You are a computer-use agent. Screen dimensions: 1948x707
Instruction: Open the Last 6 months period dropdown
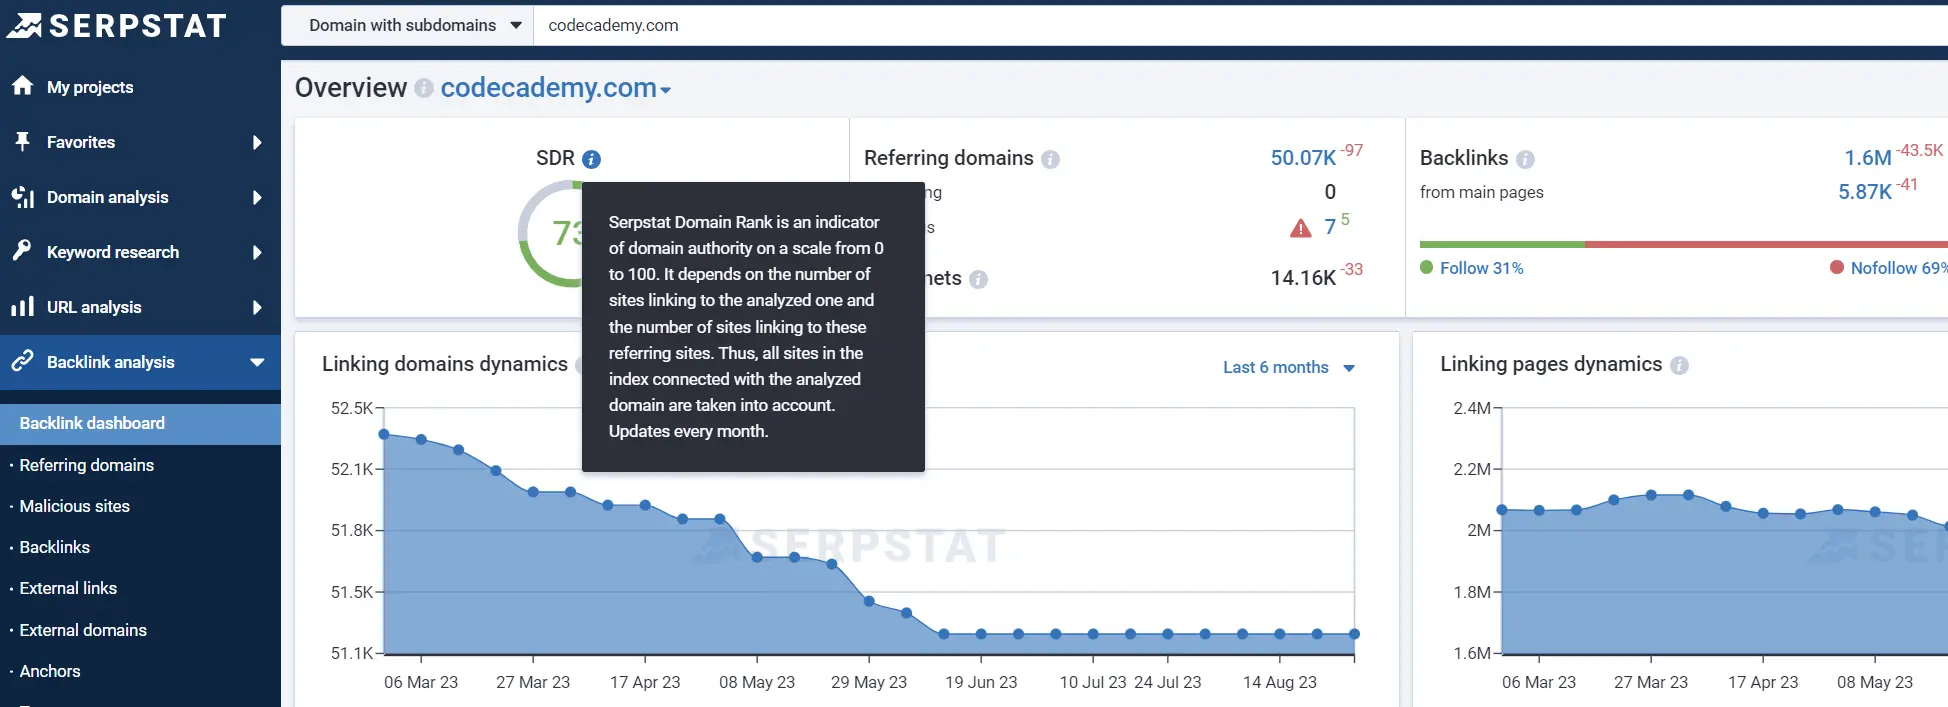click(x=1288, y=367)
